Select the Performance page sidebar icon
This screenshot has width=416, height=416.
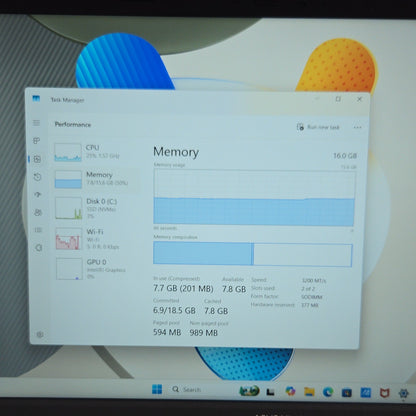click(x=37, y=159)
